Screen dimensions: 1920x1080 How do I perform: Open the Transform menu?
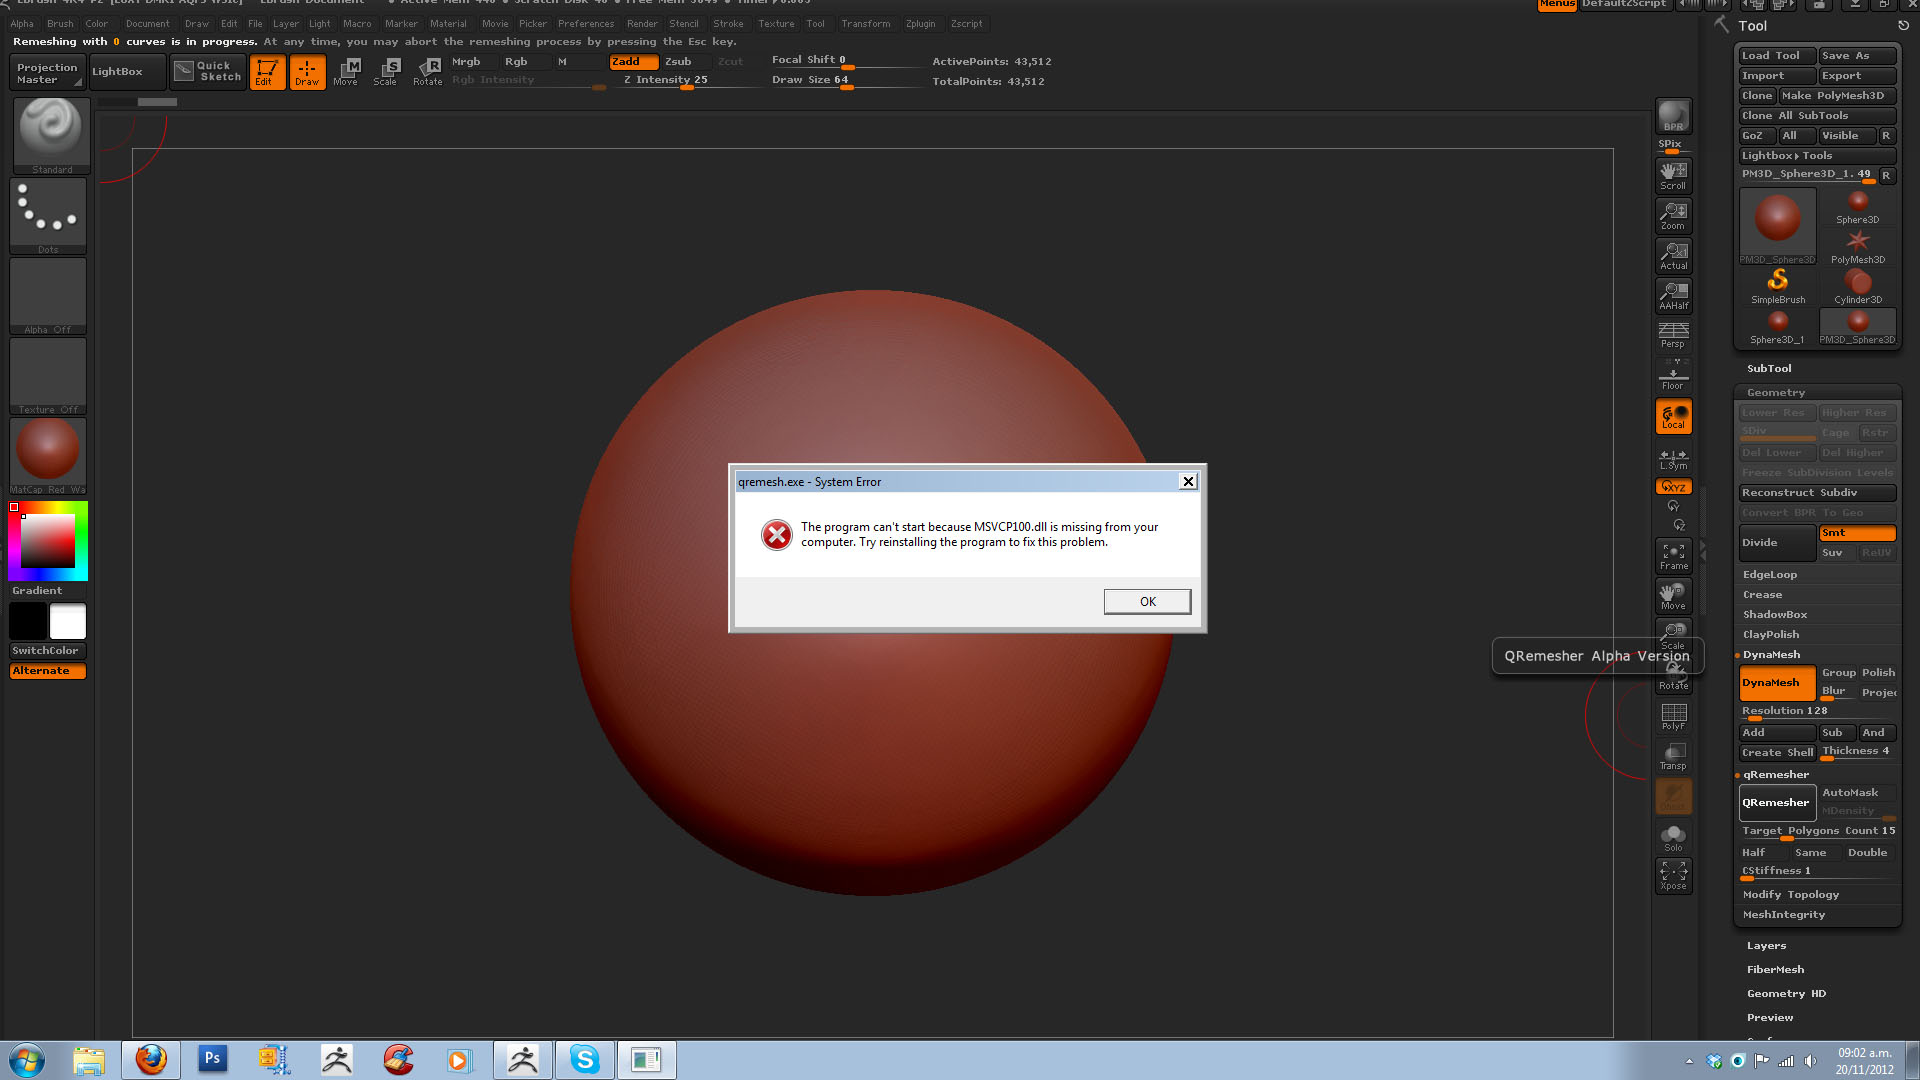(865, 24)
